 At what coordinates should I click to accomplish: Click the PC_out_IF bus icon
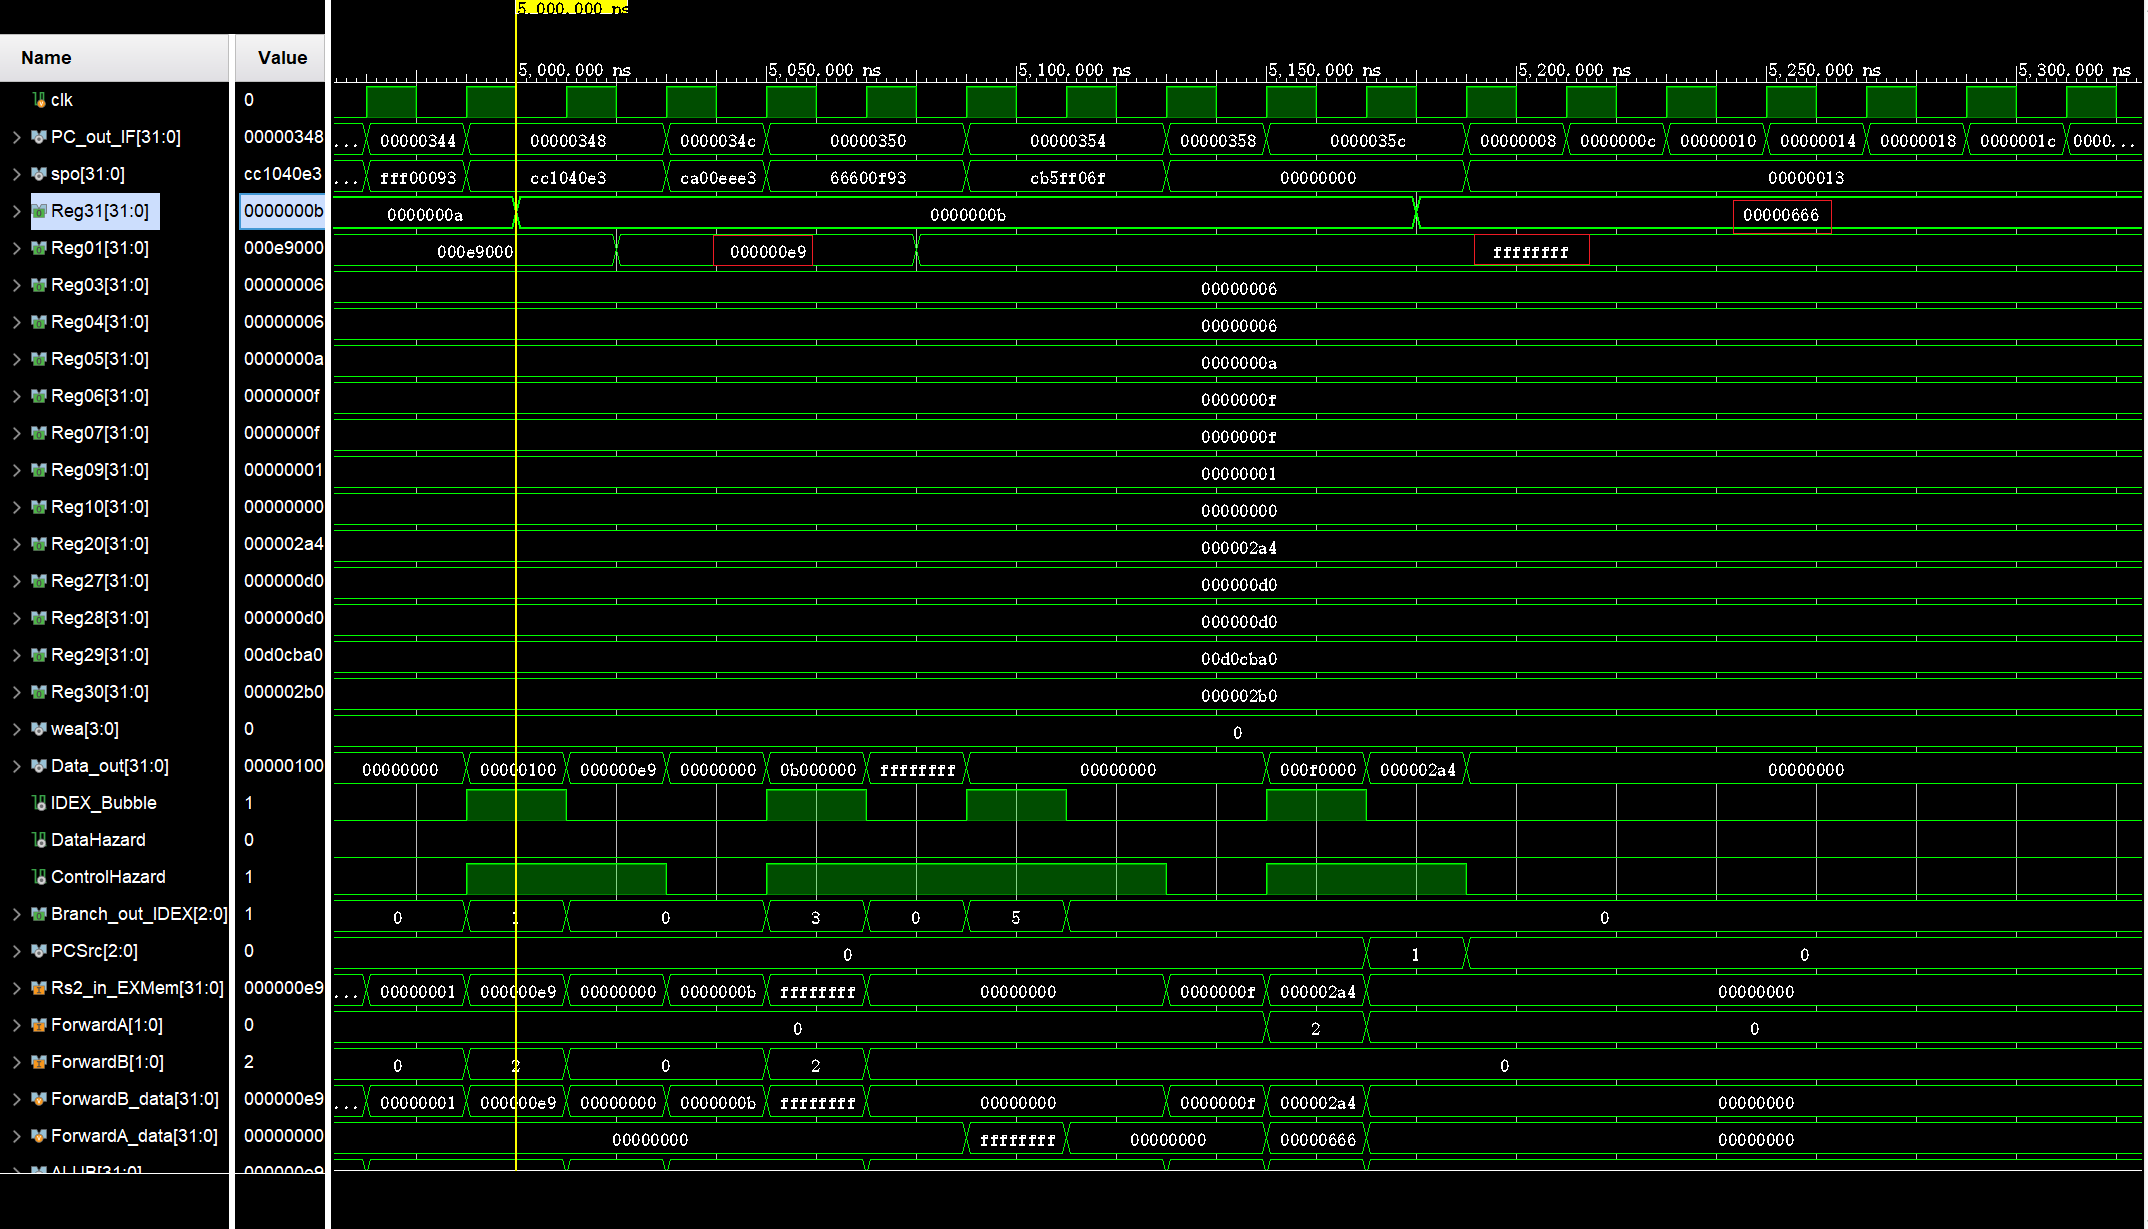39,137
